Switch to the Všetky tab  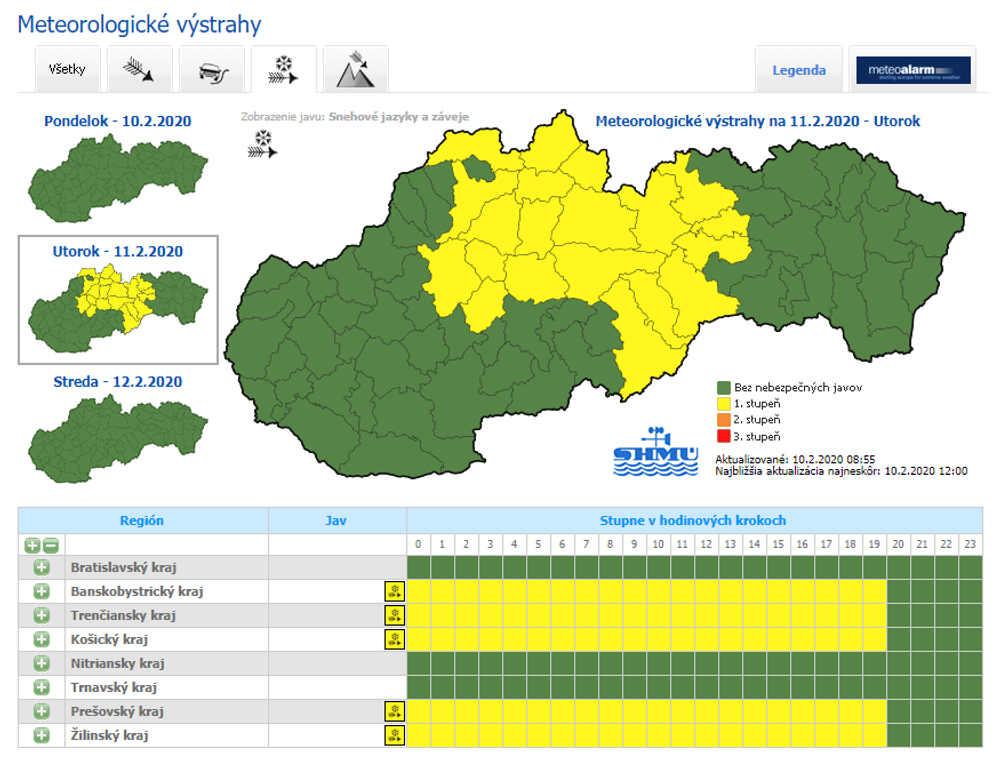pos(67,70)
